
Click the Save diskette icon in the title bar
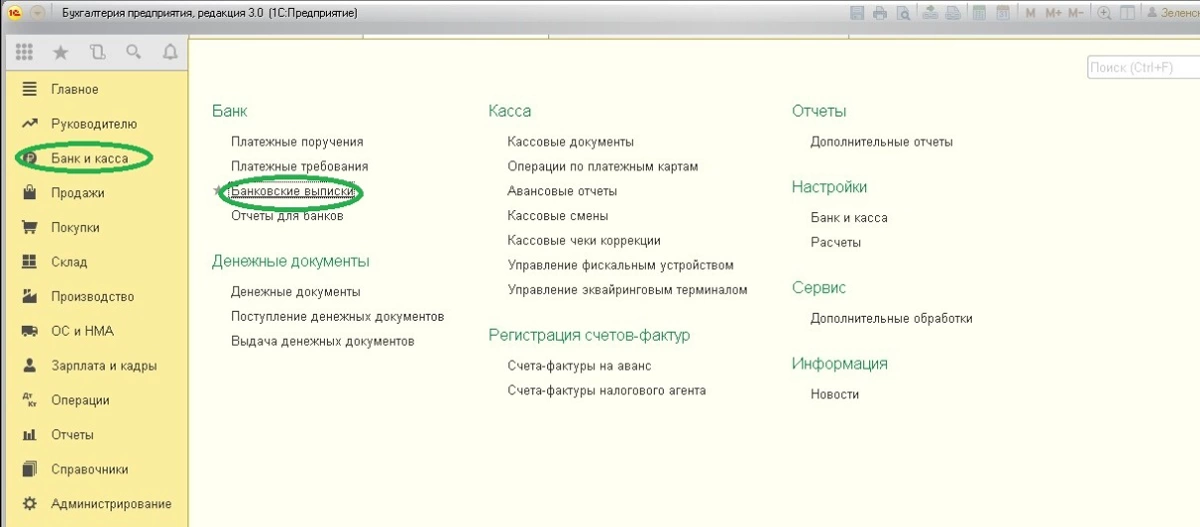coord(857,13)
